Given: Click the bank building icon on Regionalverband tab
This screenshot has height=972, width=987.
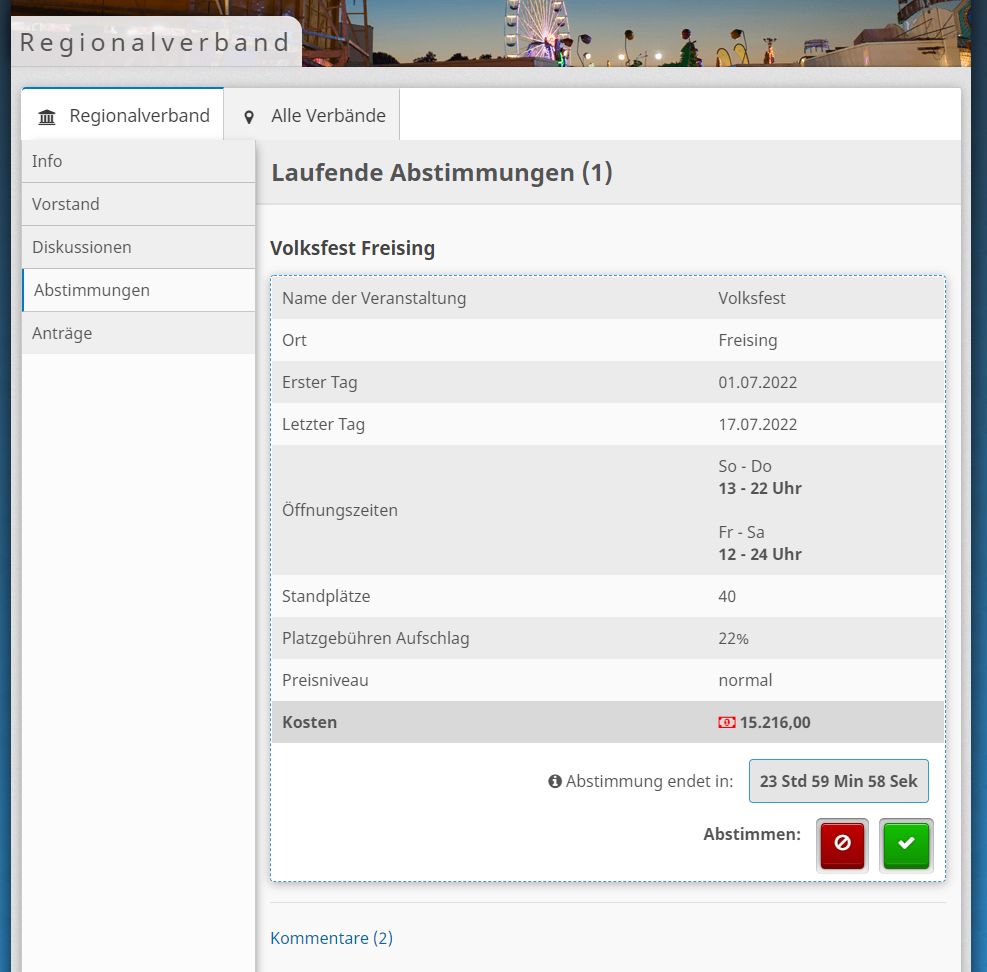Looking at the screenshot, I should (47, 117).
